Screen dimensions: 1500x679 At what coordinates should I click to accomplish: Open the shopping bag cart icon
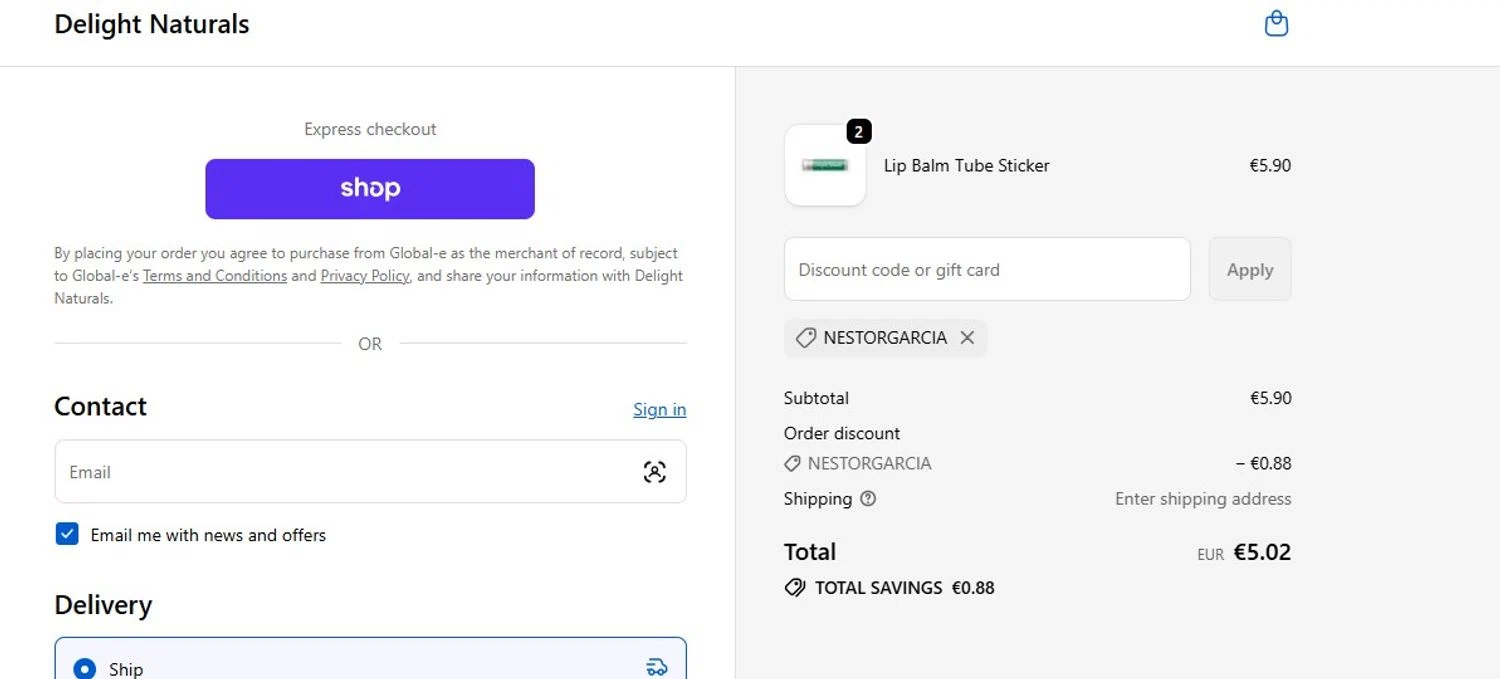1276,23
